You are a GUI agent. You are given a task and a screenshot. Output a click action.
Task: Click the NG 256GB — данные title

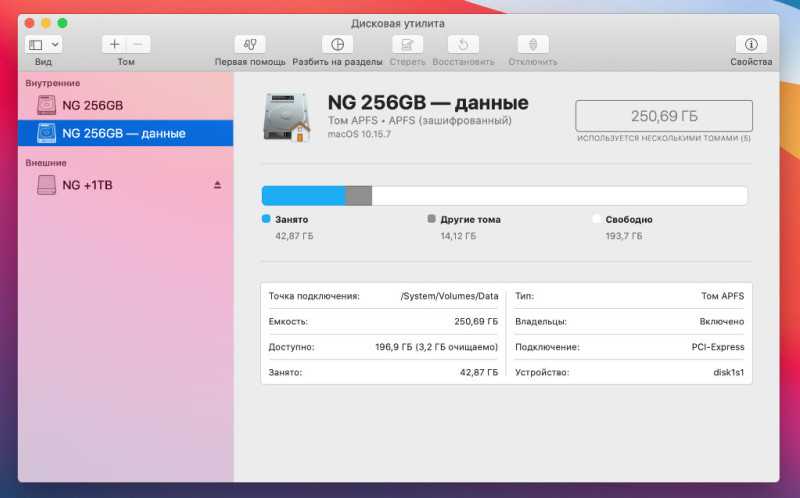click(428, 103)
